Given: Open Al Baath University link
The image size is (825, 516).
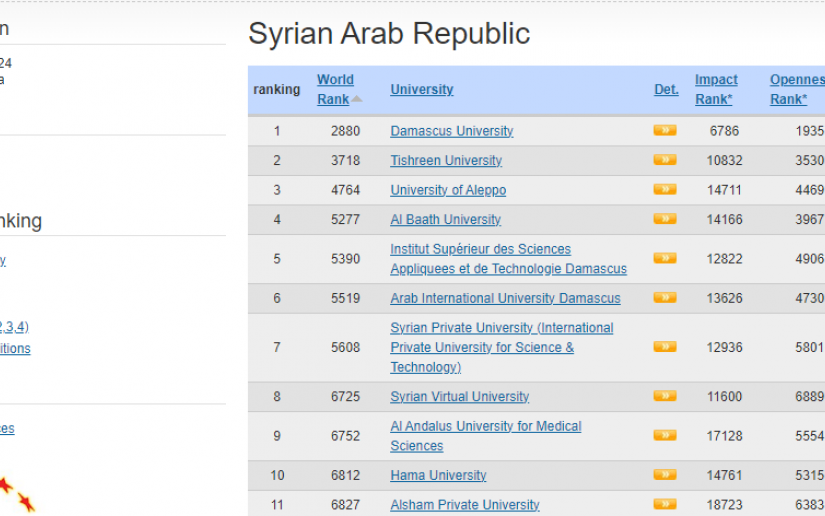Looking at the screenshot, I should coord(445,219).
